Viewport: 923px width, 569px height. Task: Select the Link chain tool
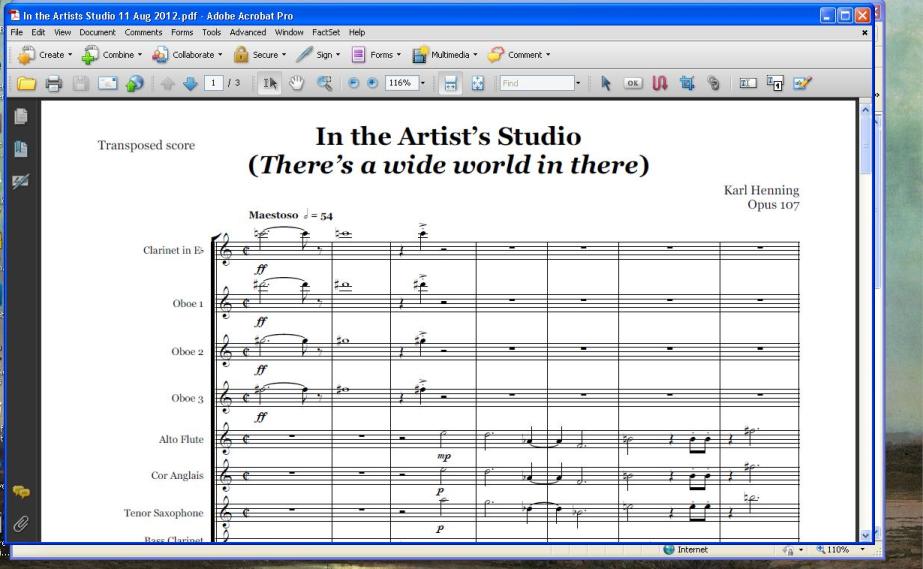(713, 84)
